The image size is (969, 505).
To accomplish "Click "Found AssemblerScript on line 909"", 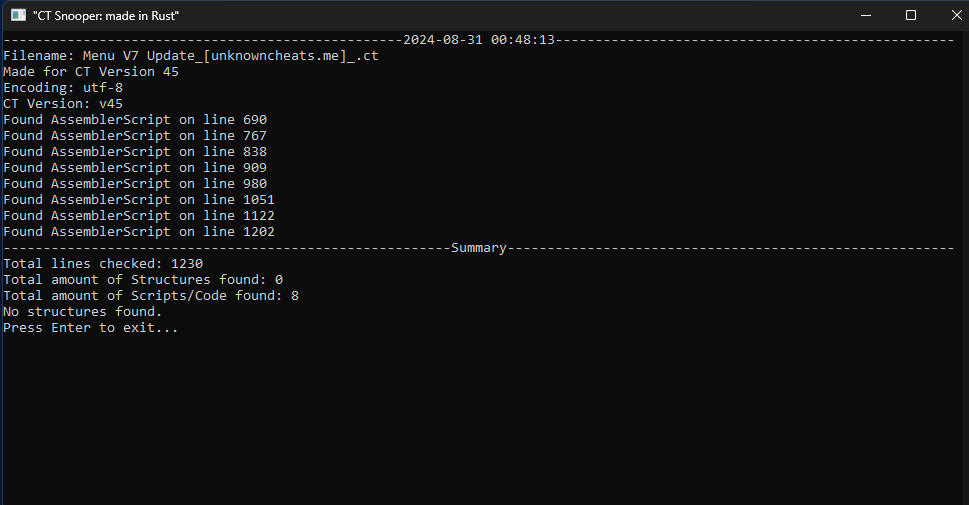I will [x=135, y=168].
